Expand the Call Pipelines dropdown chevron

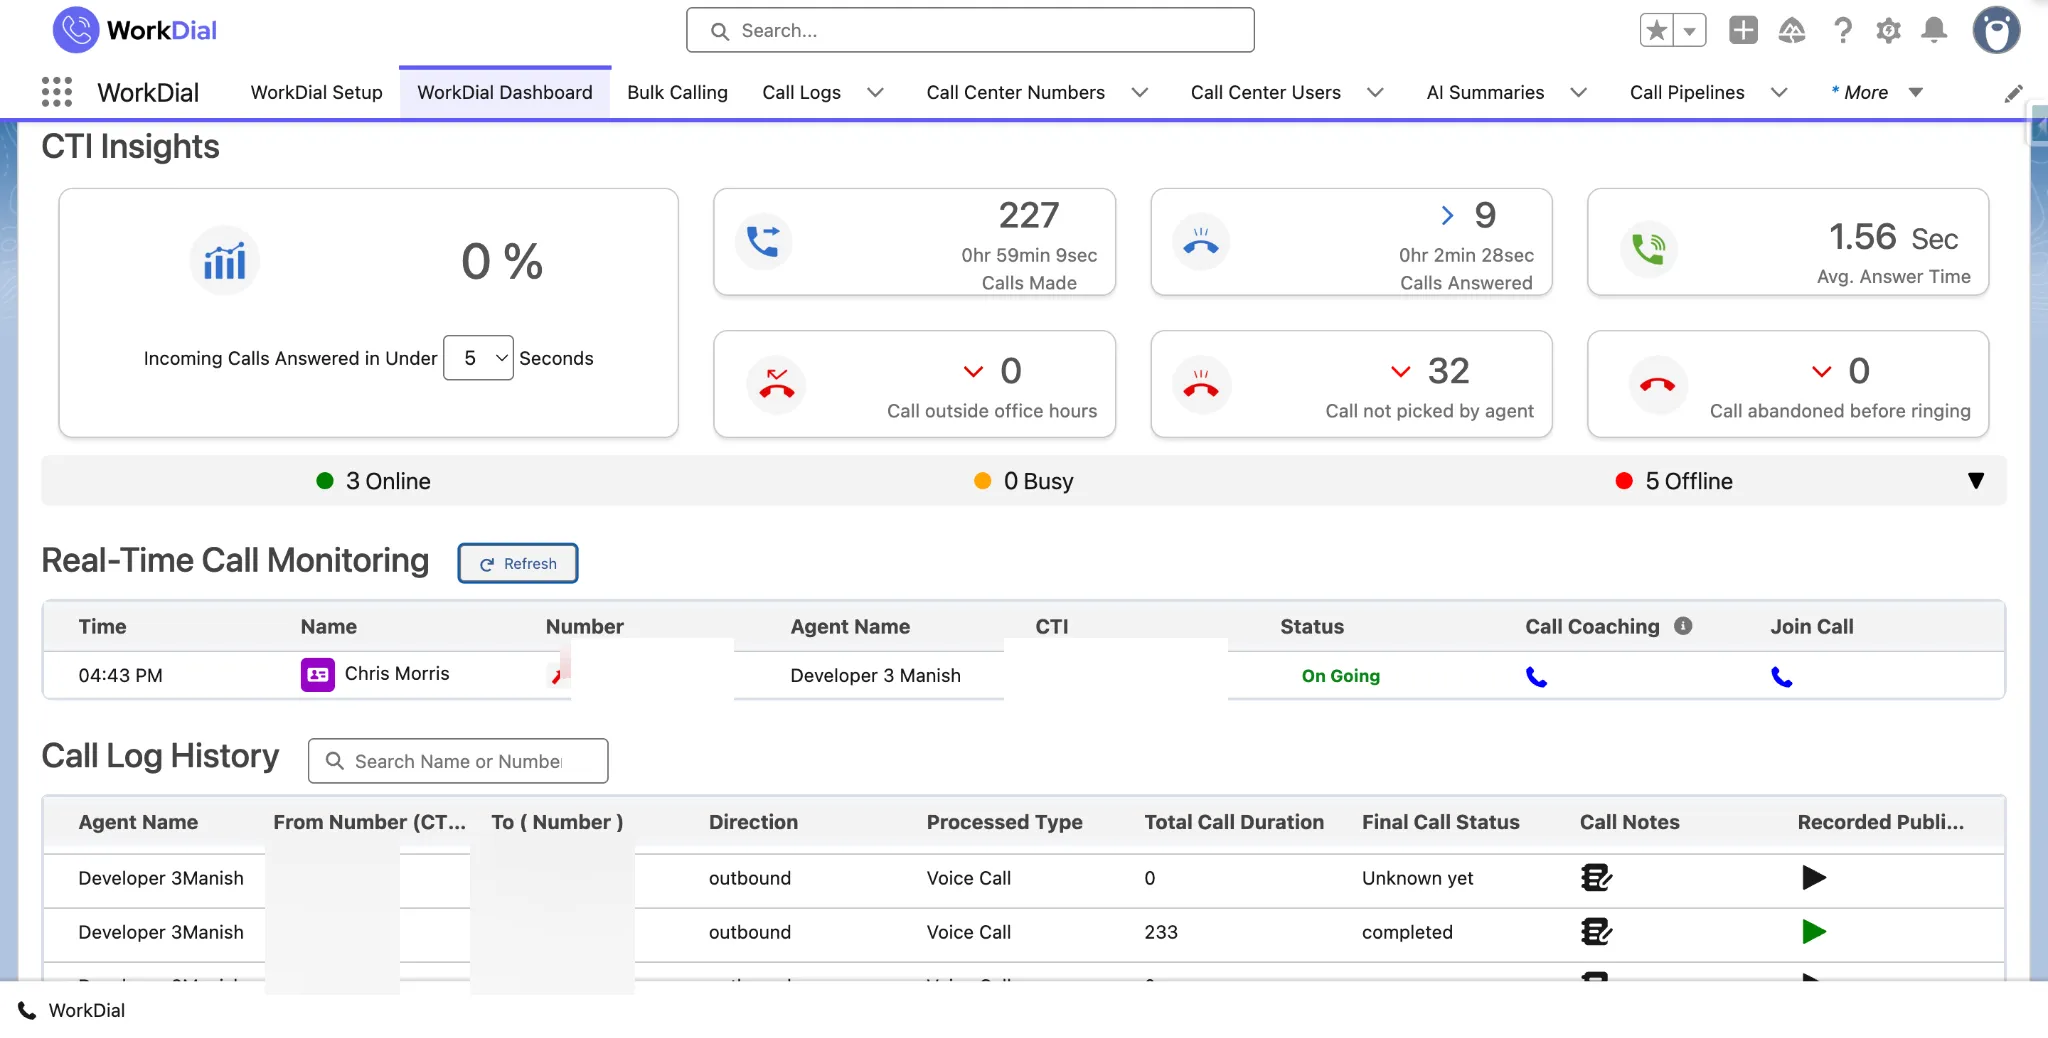click(1779, 92)
